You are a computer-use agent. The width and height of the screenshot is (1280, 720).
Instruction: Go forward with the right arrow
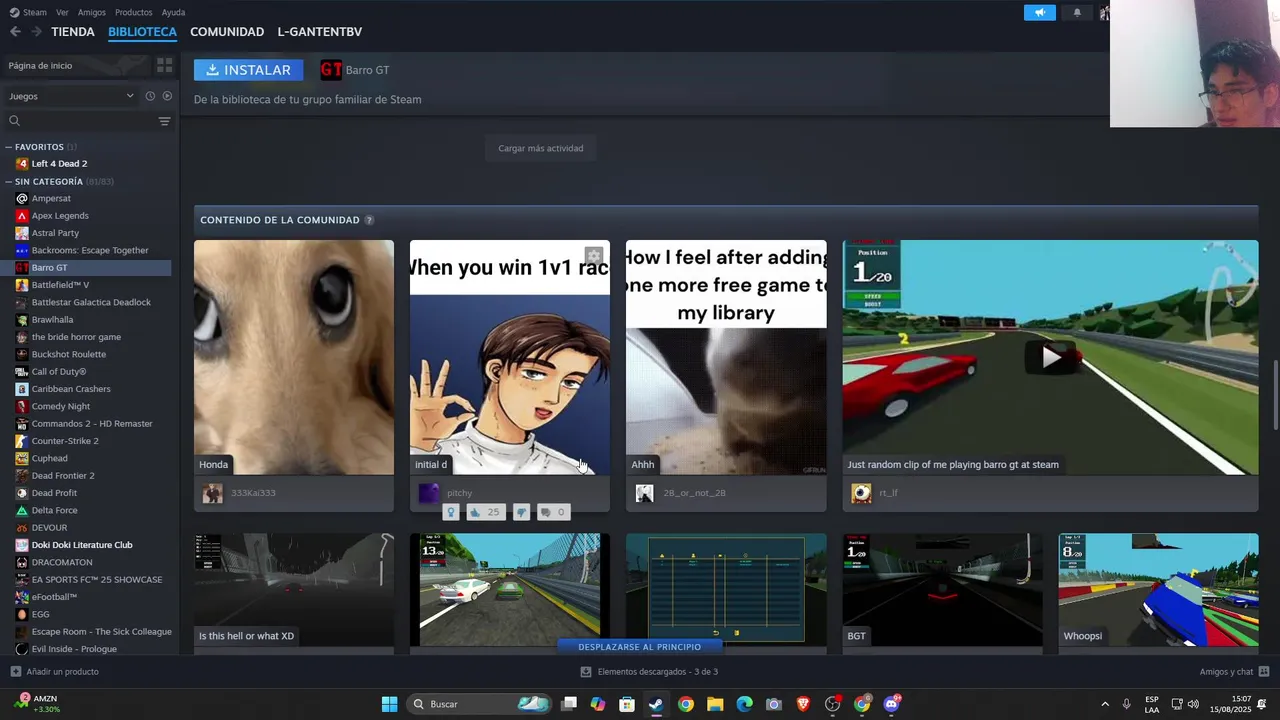tap(37, 32)
